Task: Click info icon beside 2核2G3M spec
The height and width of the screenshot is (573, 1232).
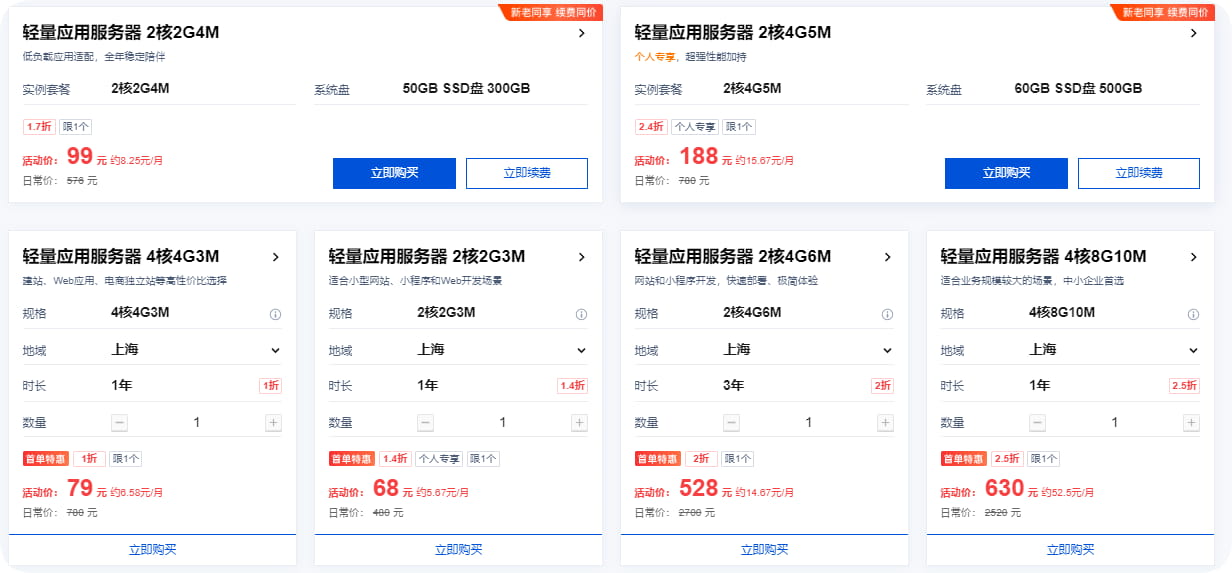Action: pos(581,314)
